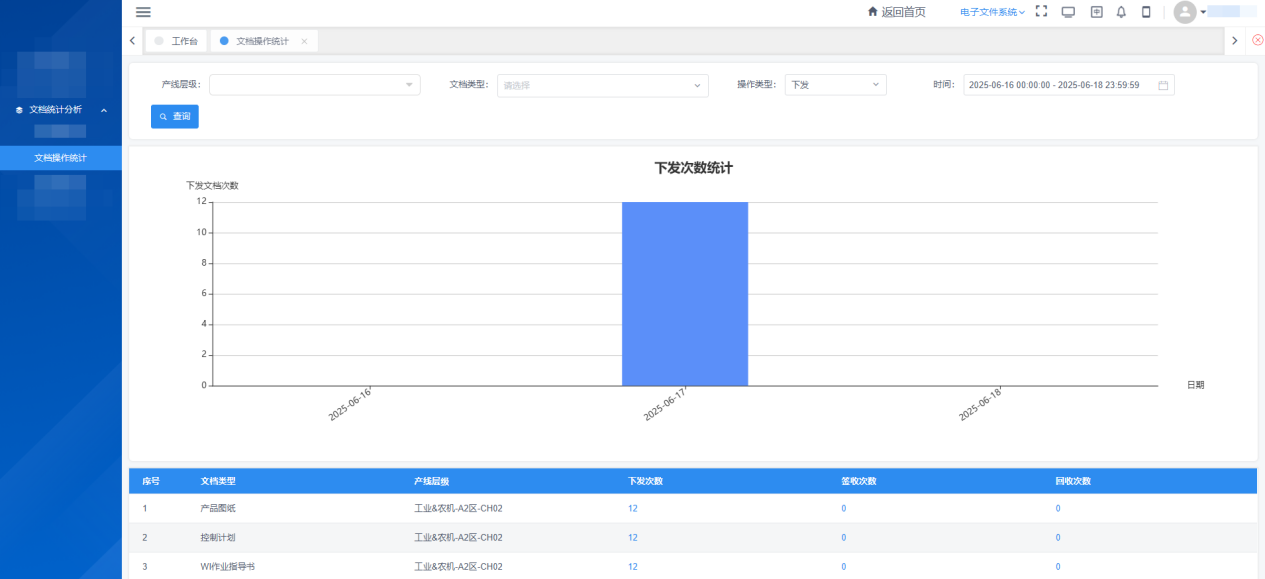The height and width of the screenshot is (579, 1265).
Task: Open the 签收次数 value 0 for WI作业指导书
Action: pyautogui.click(x=844, y=567)
